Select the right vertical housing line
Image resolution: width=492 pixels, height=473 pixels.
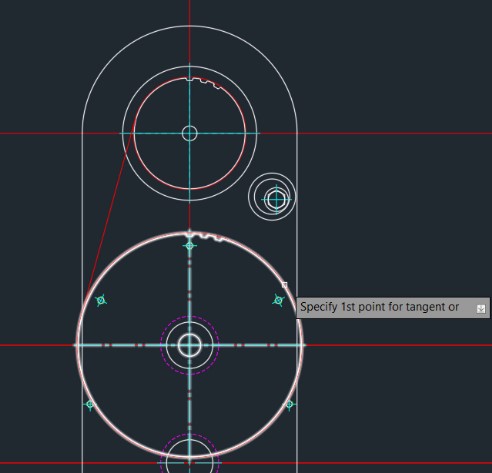(297, 233)
